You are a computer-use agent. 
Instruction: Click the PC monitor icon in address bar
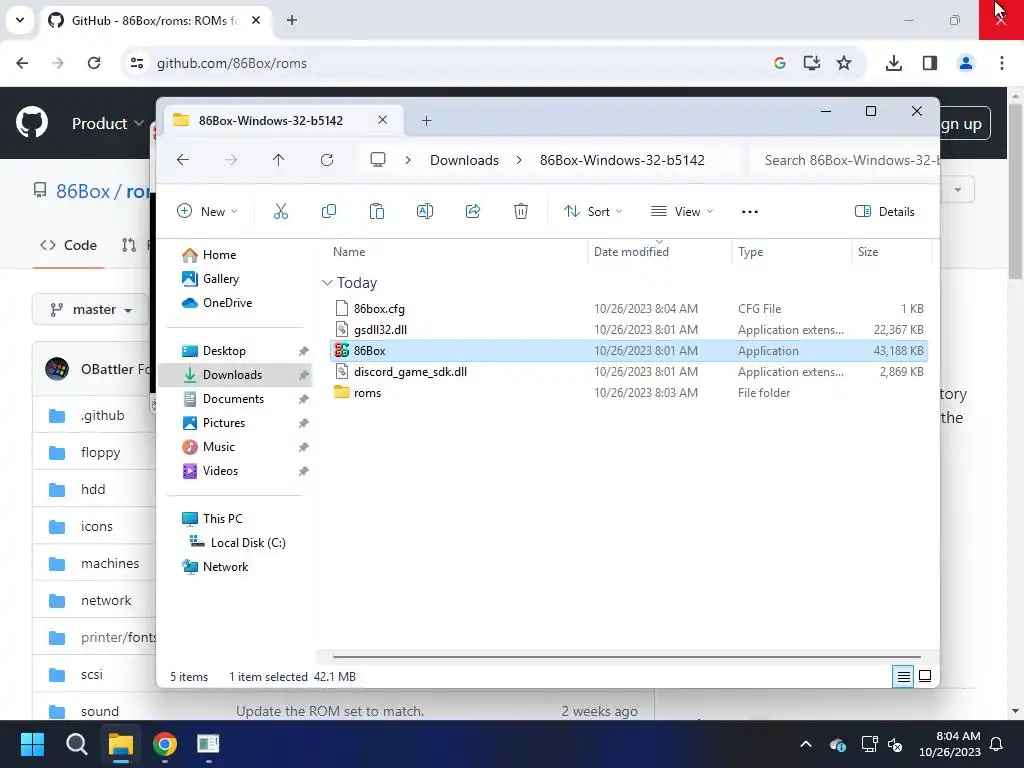tap(377, 160)
